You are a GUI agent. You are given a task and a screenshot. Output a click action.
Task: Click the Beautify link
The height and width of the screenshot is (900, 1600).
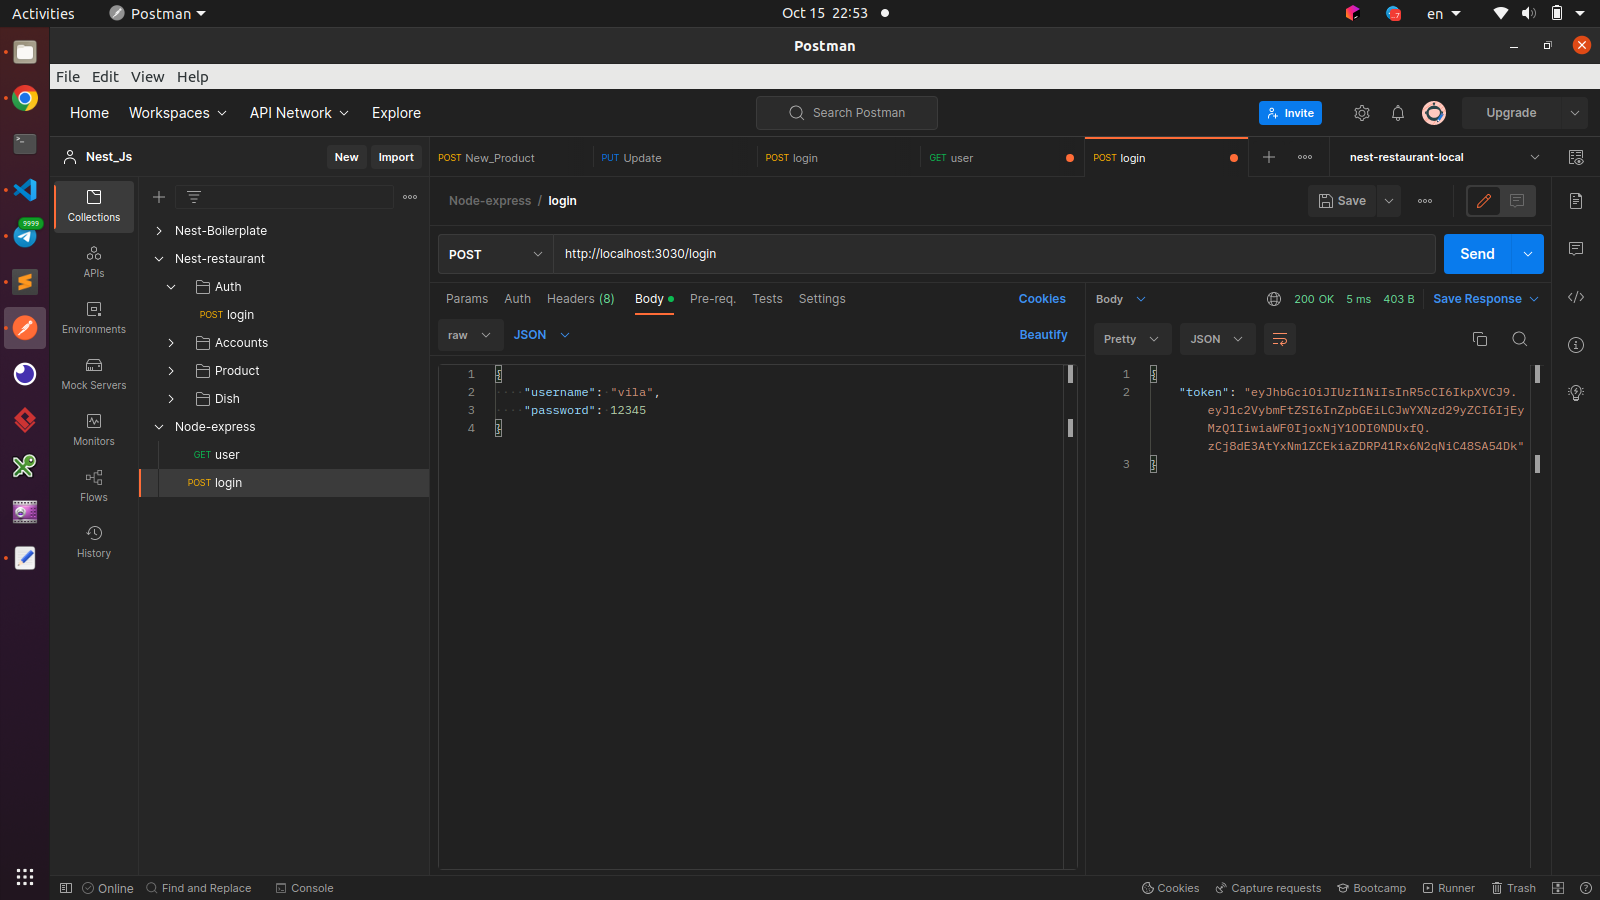[1043, 335]
